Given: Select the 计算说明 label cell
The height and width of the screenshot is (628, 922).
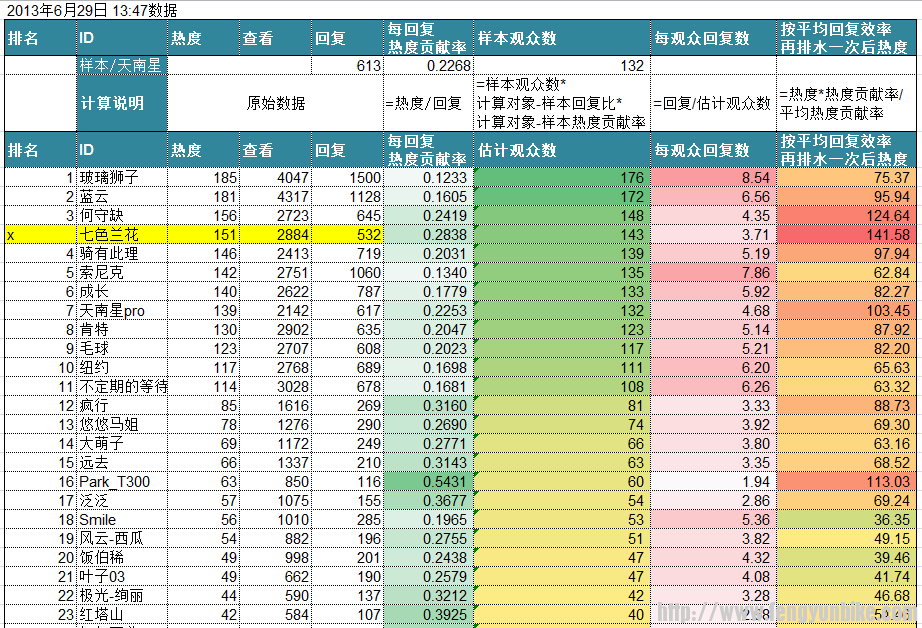Looking at the screenshot, I should tap(121, 103).
